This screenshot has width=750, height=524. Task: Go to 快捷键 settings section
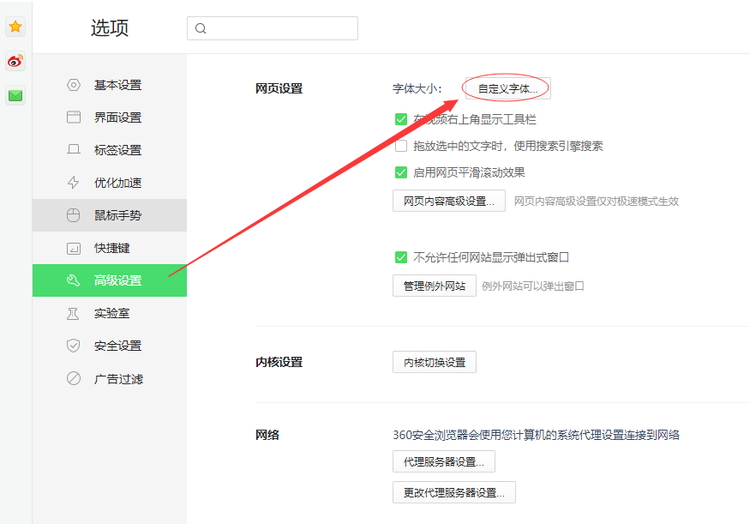111,248
